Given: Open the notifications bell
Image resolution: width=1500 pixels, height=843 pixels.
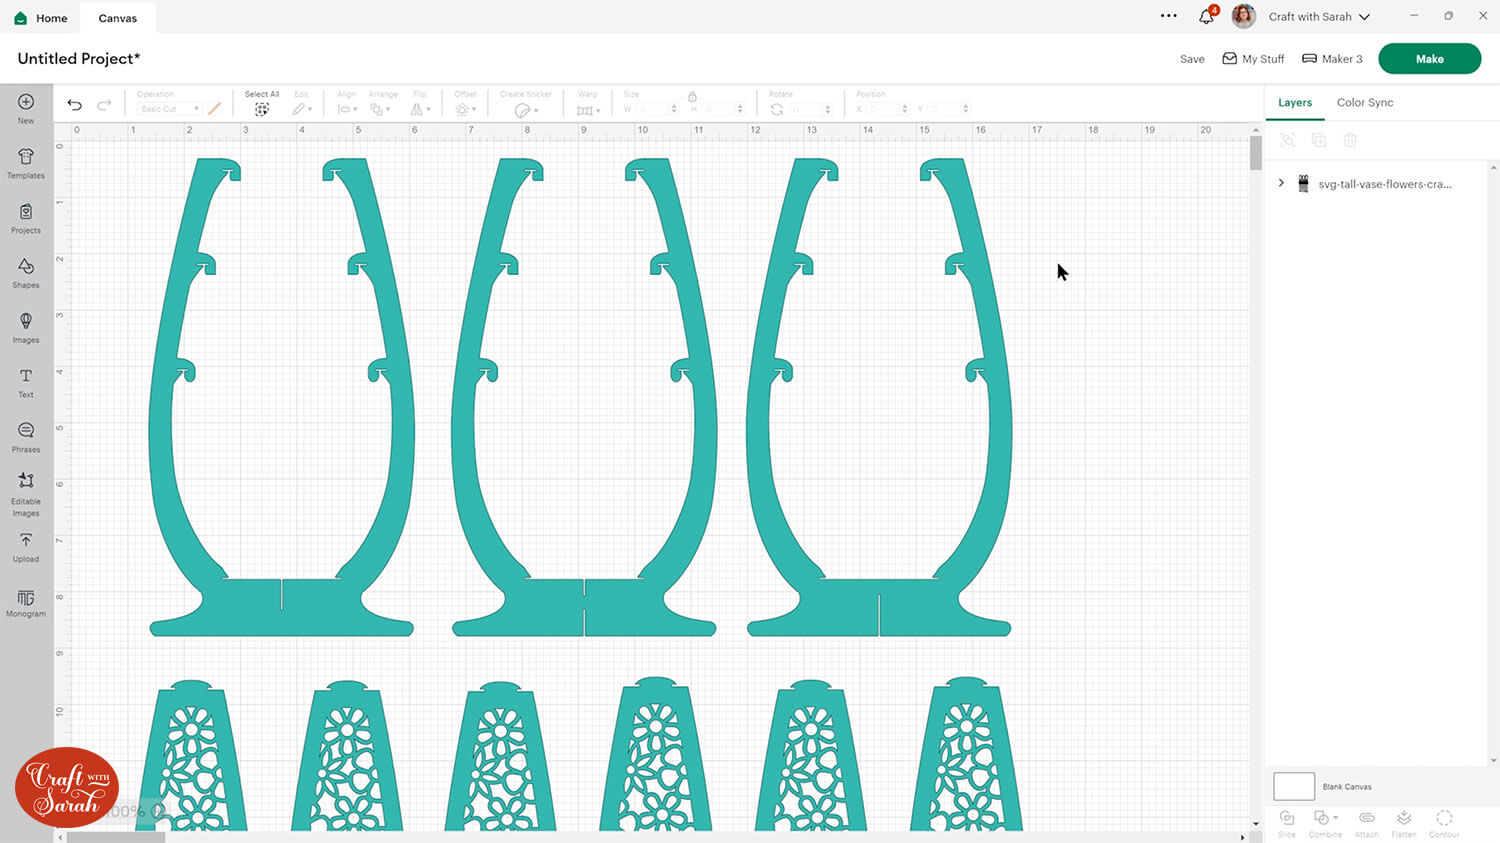Looking at the screenshot, I should coord(1206,17).
